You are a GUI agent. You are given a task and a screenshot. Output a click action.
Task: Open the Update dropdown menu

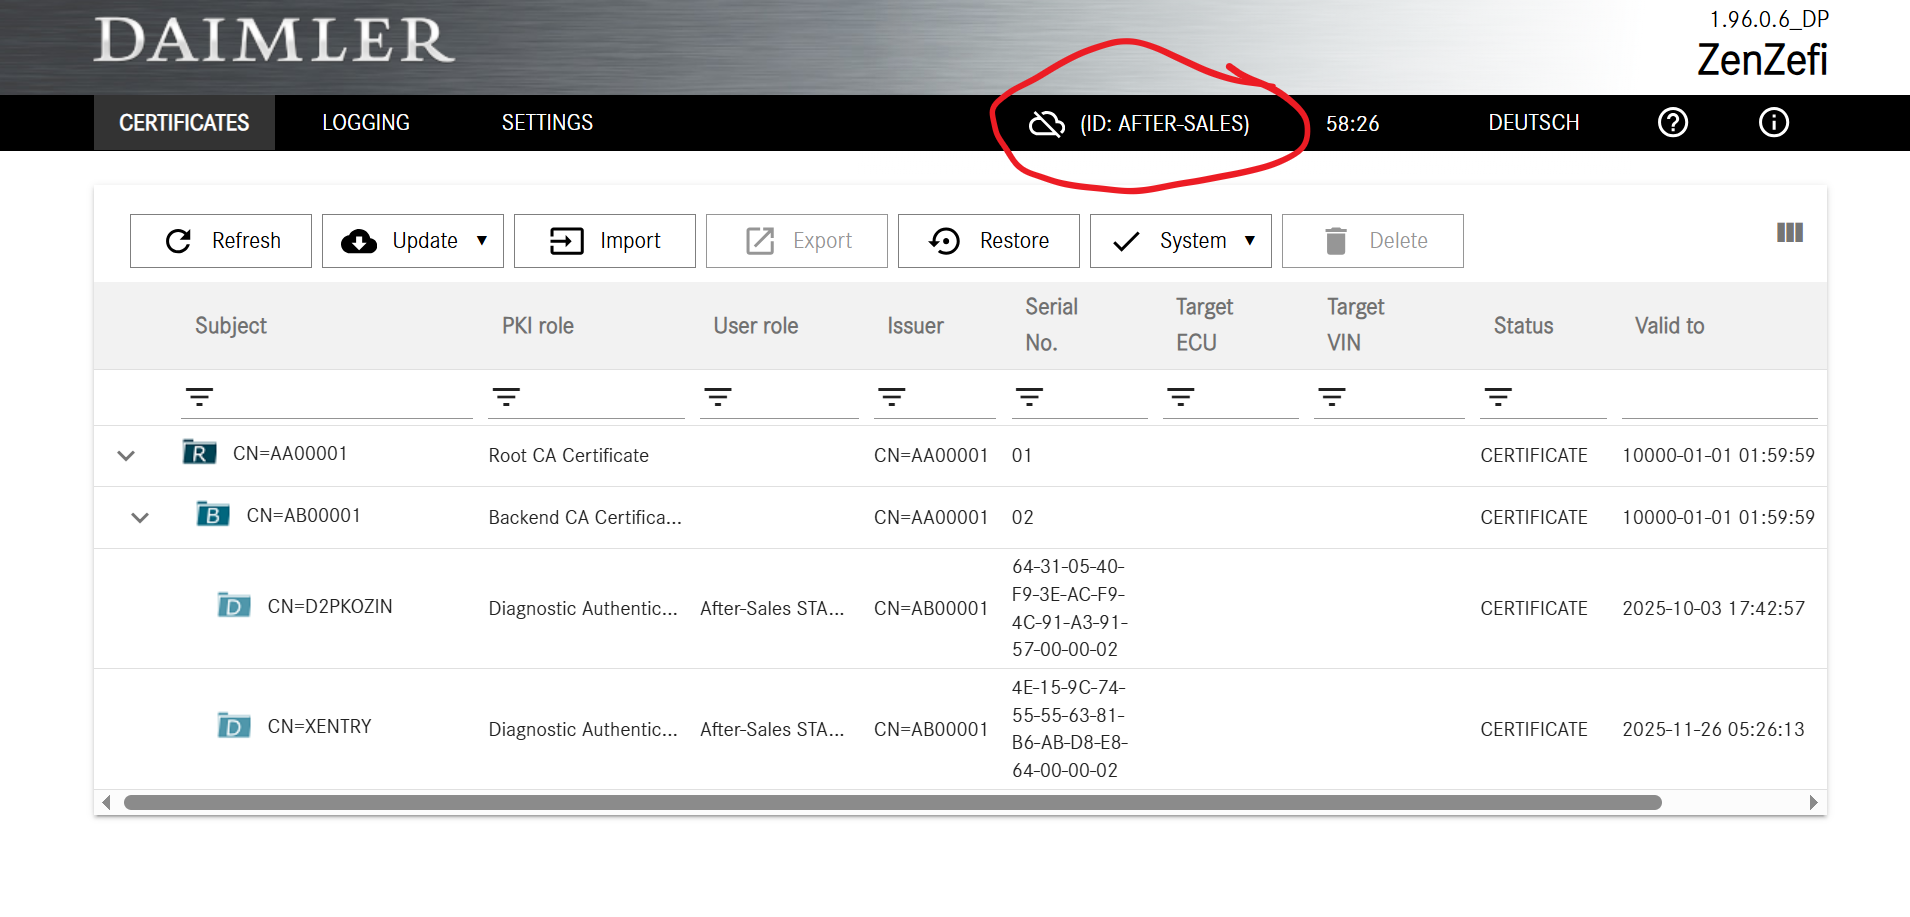pyautogui.click(x=413, y=241)
